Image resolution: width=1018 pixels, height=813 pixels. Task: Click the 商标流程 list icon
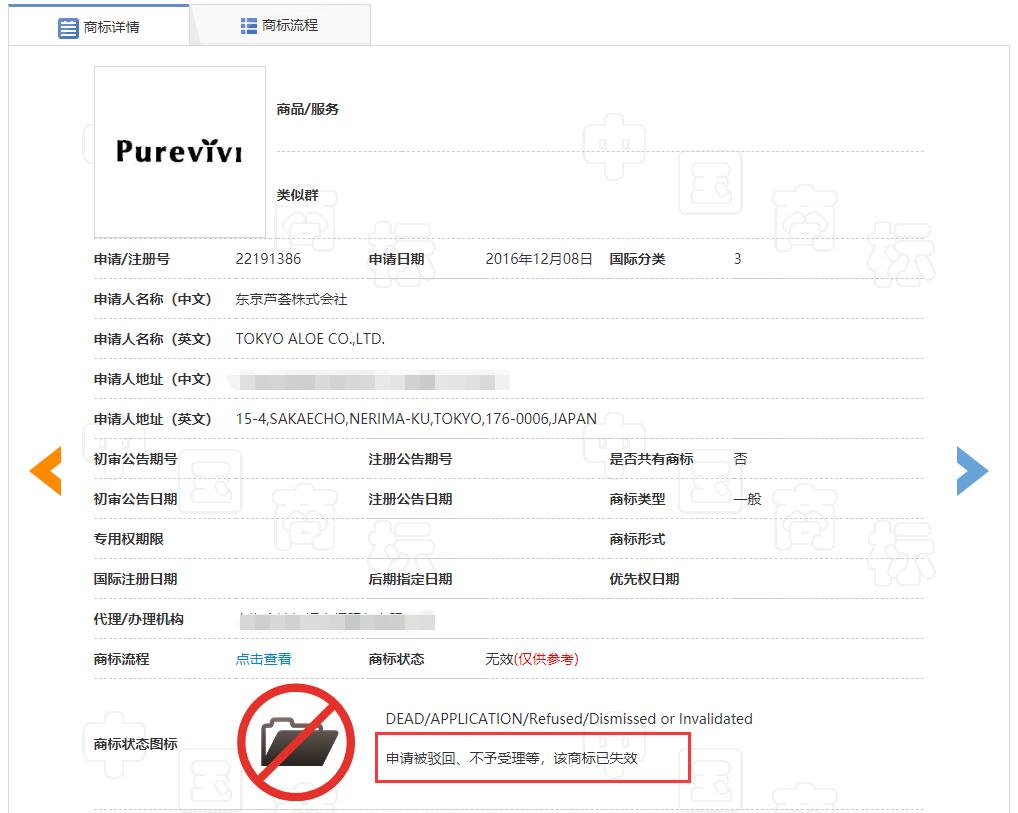pyautogui.click(x=249, y=26)
